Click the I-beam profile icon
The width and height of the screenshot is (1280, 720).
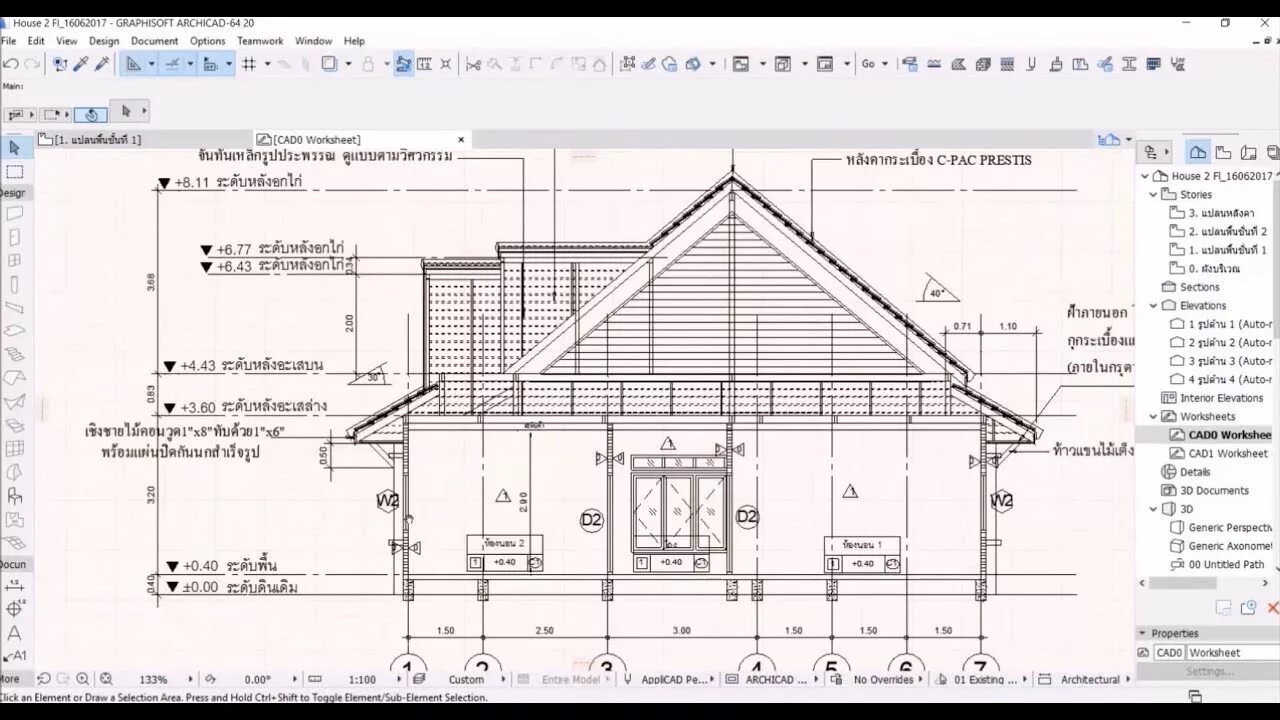1130,64
